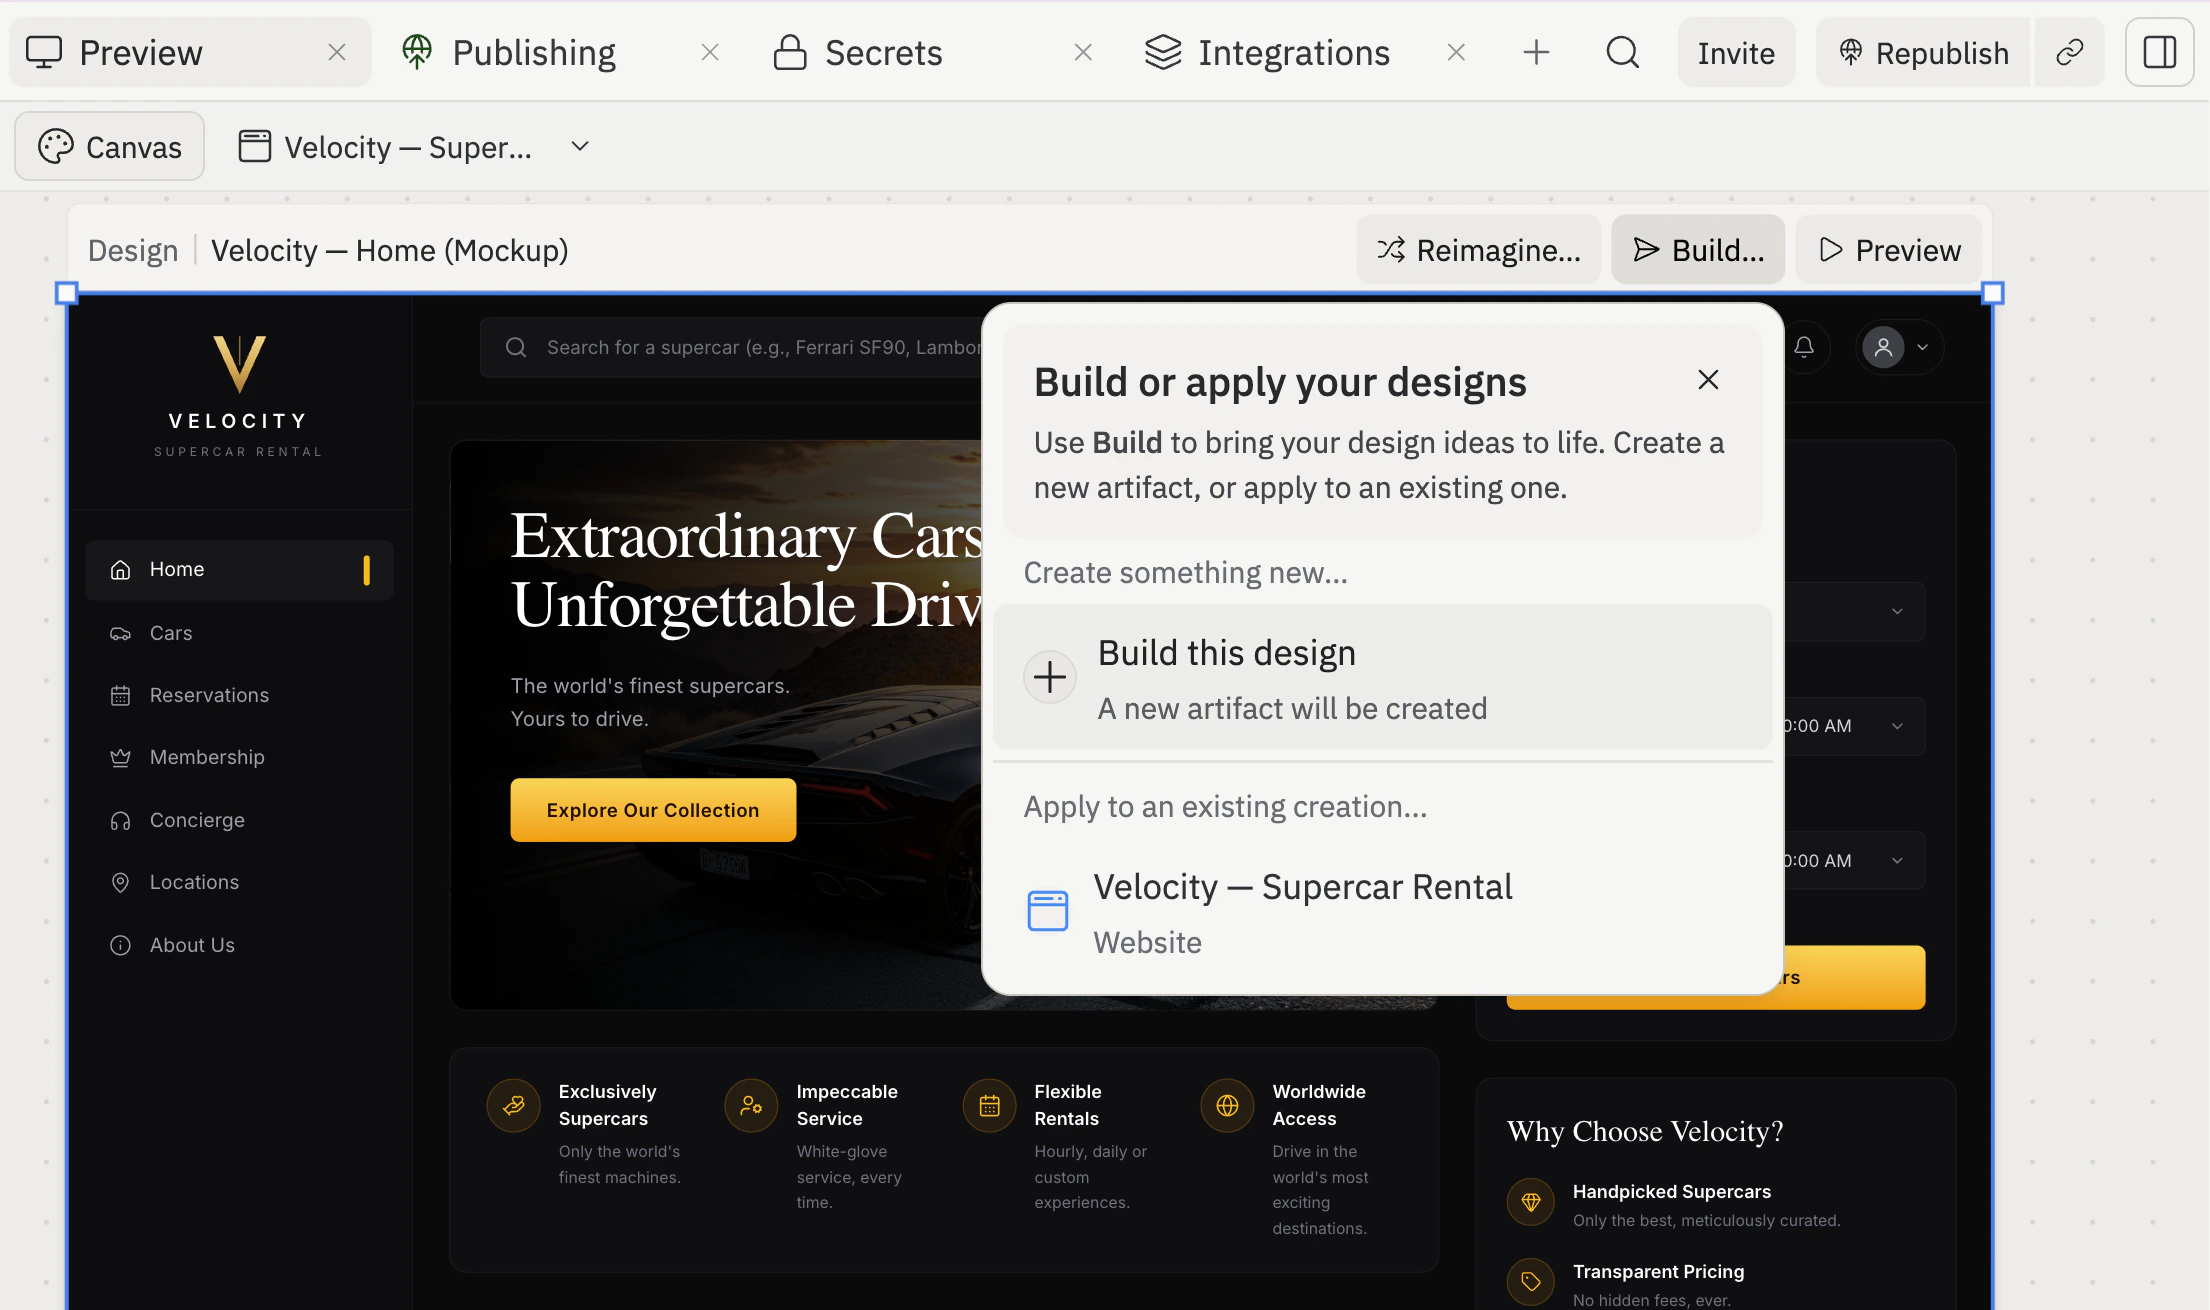
Task: Apply to Velocity — Supercar Rental website
Action: [1382, 911]
